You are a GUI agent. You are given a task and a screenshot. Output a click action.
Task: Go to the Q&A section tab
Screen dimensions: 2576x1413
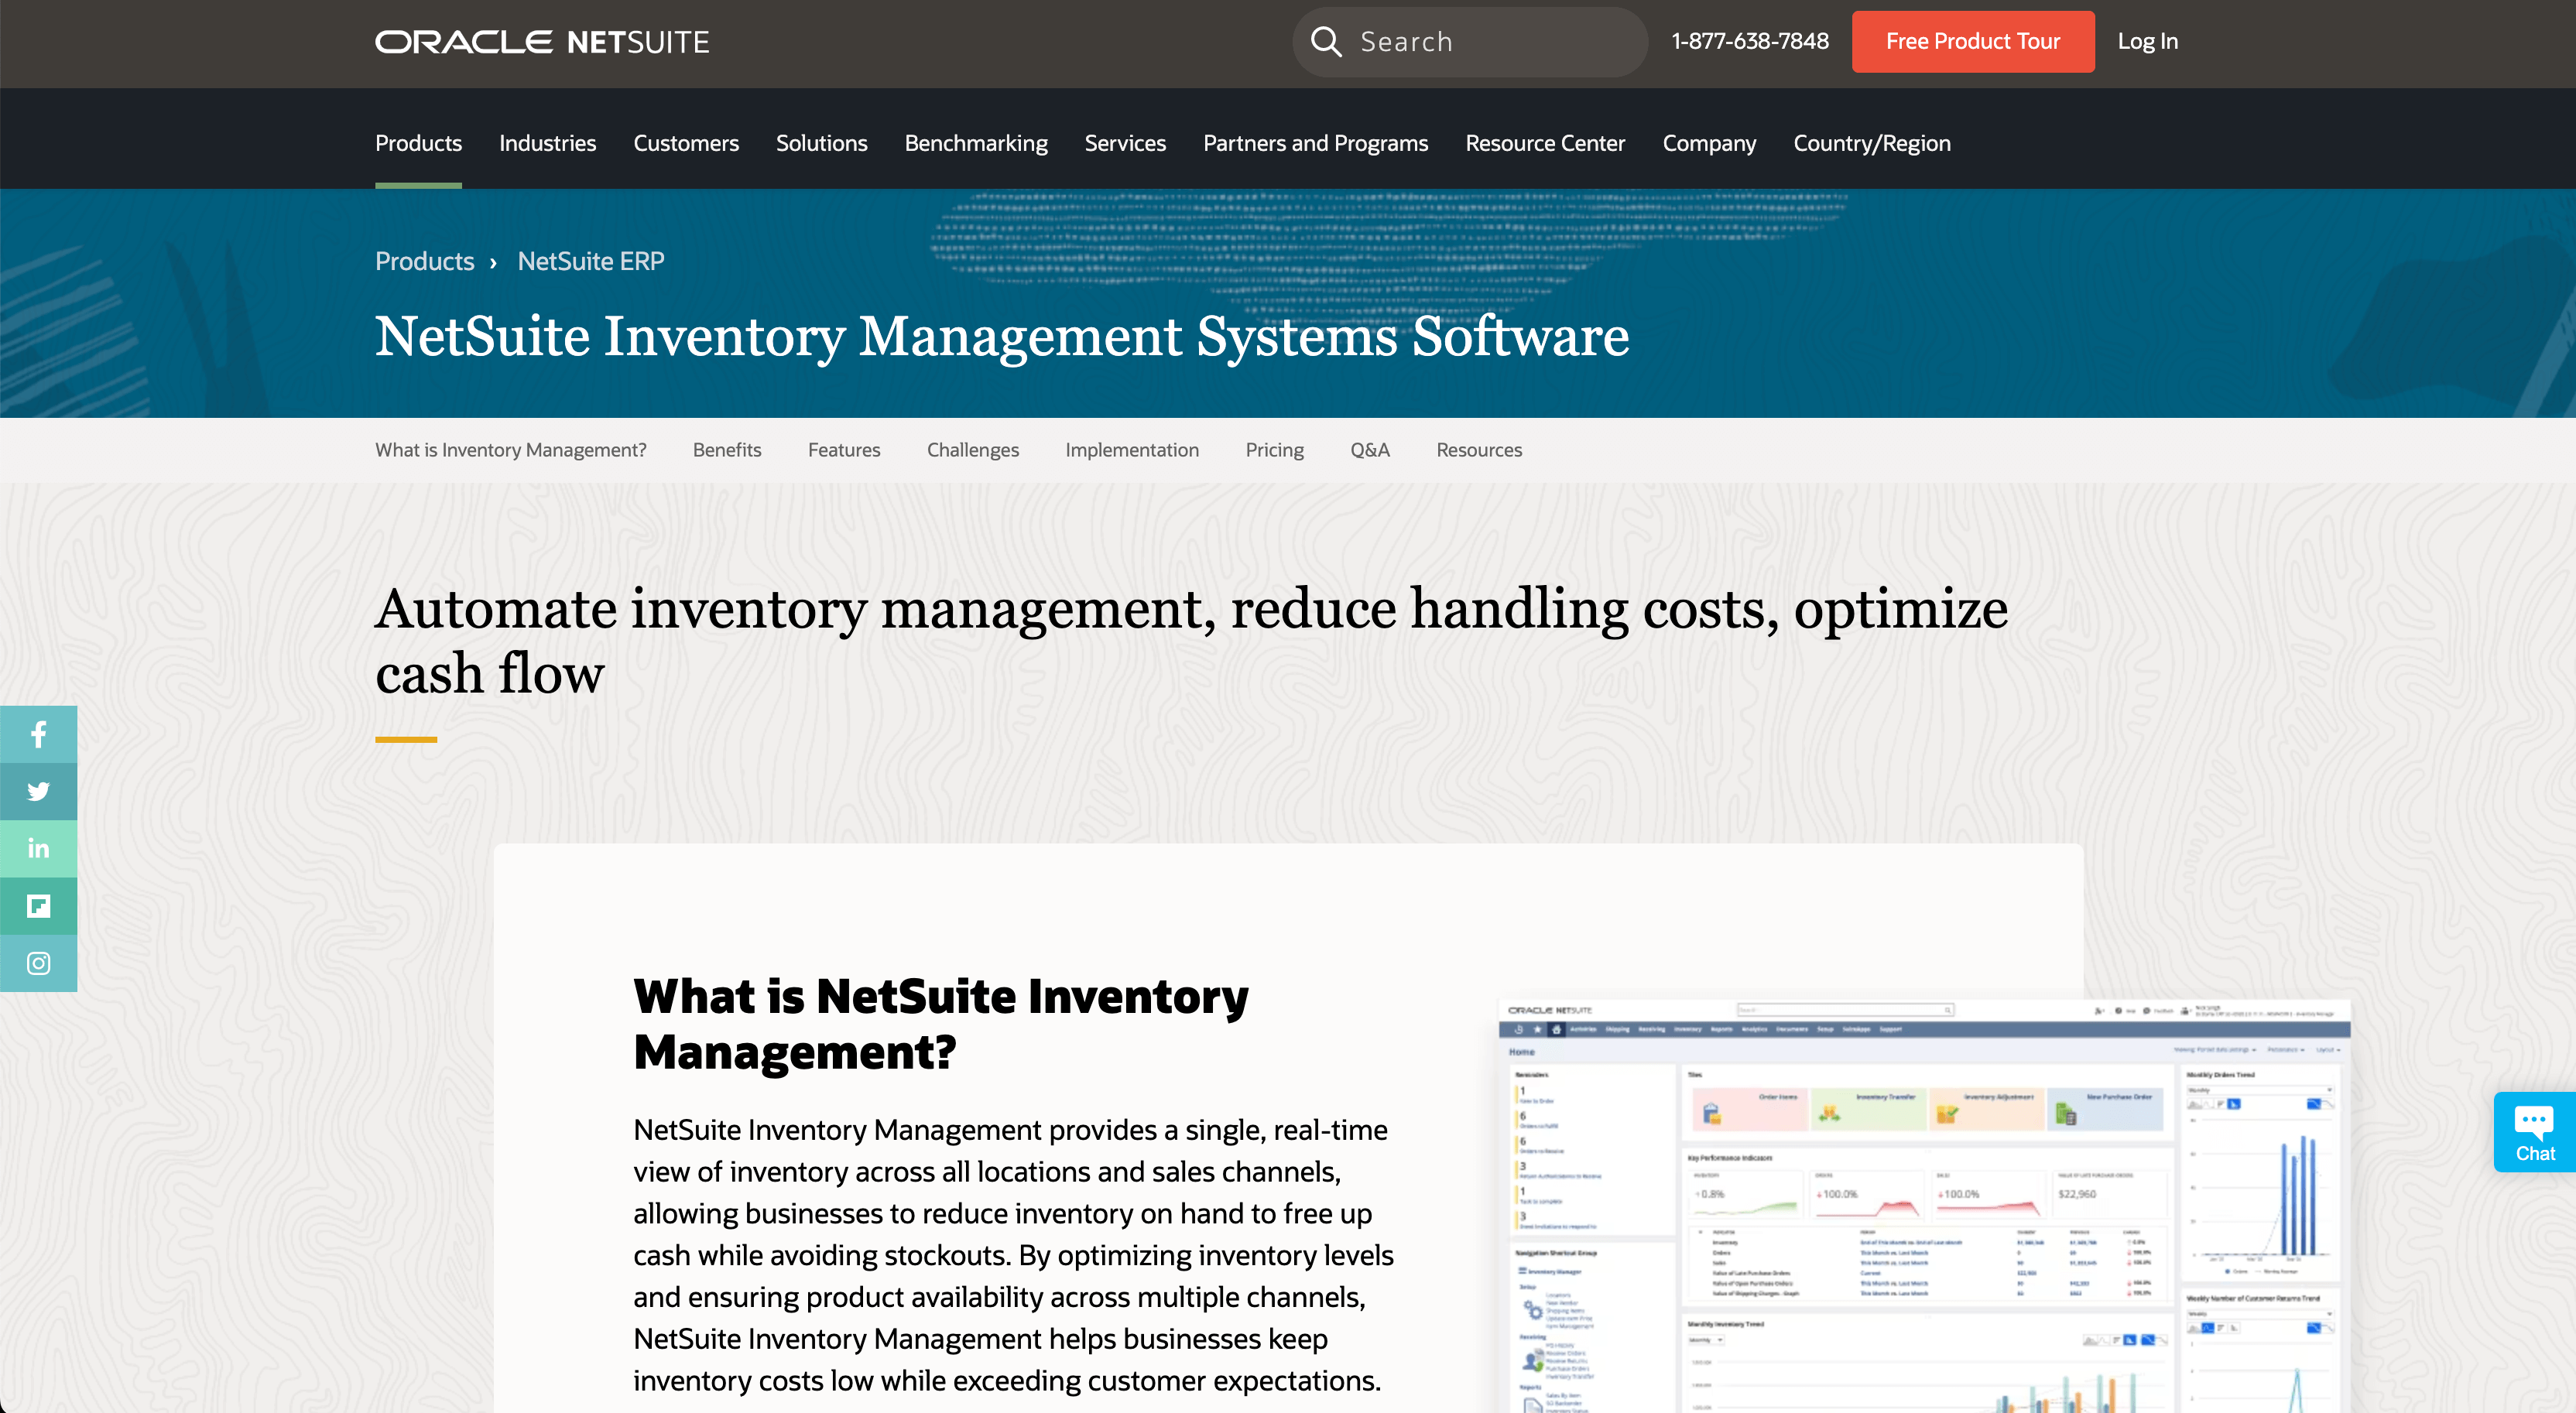pyautogui.click(x=1369, y=450)
